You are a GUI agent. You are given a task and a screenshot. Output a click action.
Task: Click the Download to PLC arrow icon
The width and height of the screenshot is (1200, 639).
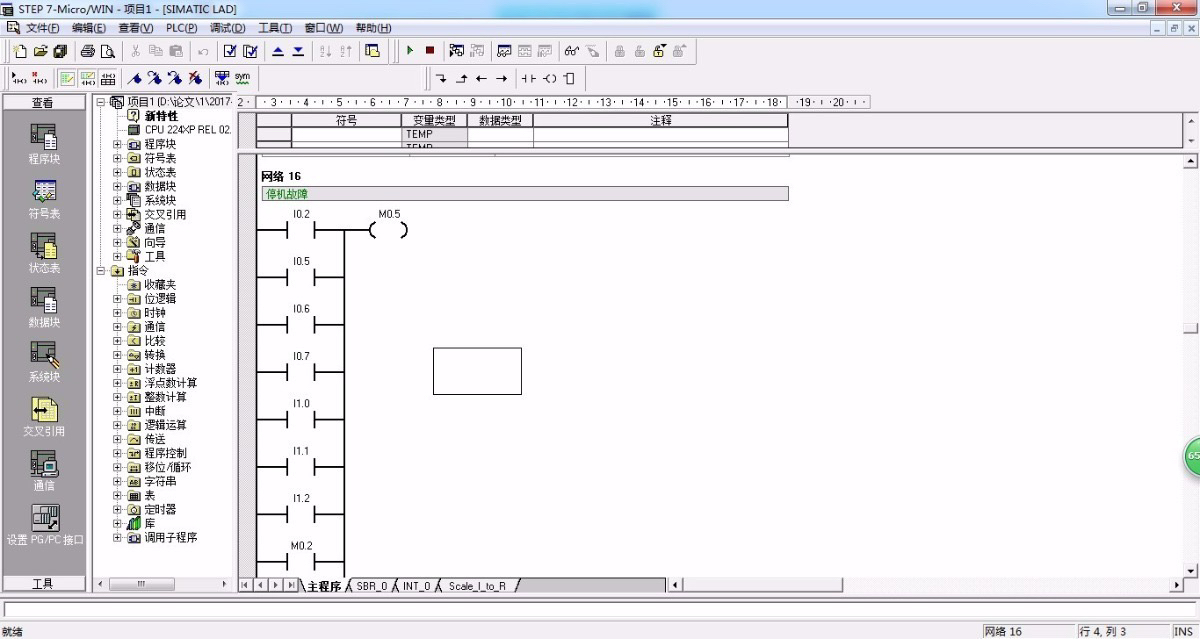(x=298, y=51)
